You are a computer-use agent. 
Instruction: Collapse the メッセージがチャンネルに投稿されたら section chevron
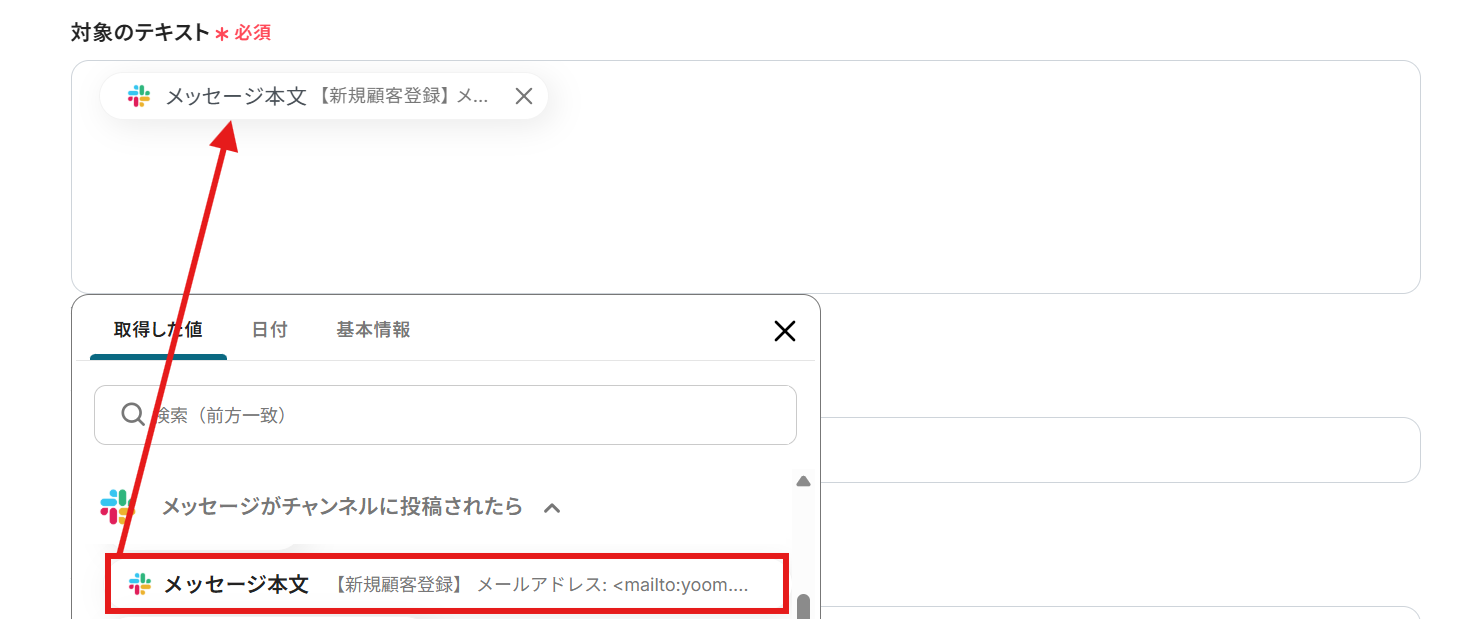pos(552,507)
